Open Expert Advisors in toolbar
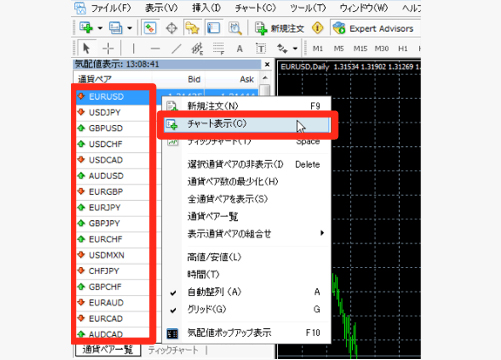This screenshot has height=360, width=501. [x=373, y=28]
